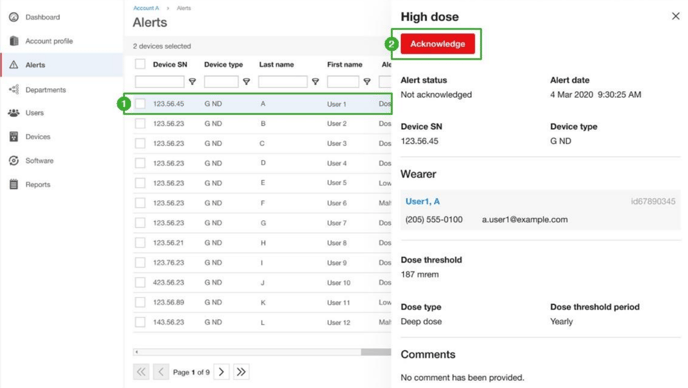Filter icon for First name column

tap(367, 82)
